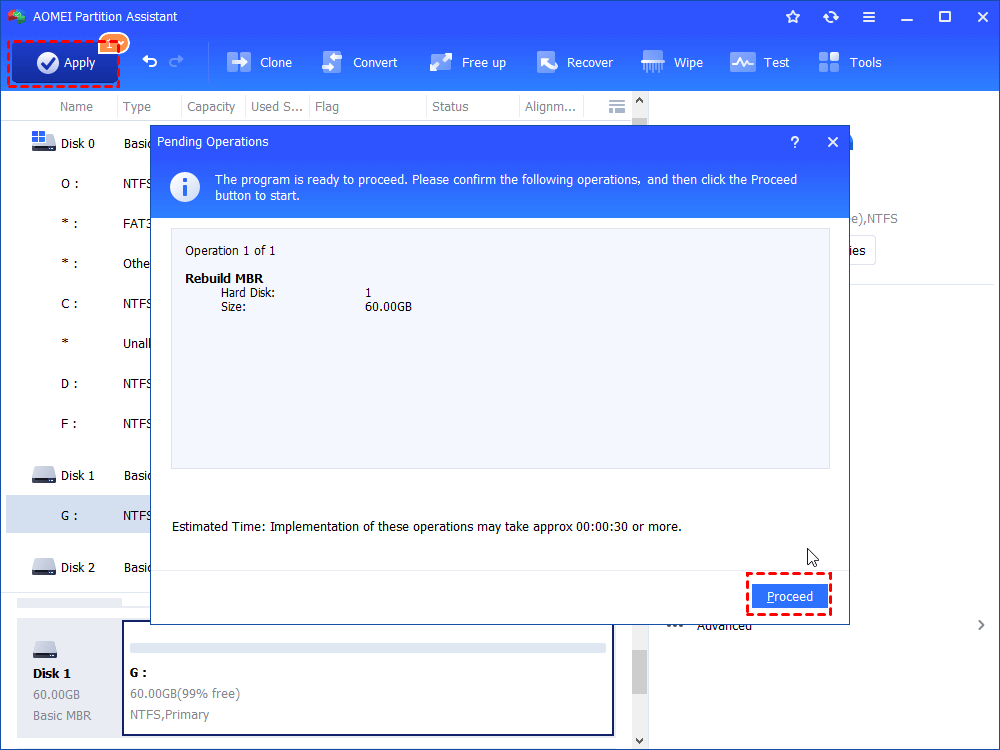
Task: Click the Type column header
Action: coord(136,107)
